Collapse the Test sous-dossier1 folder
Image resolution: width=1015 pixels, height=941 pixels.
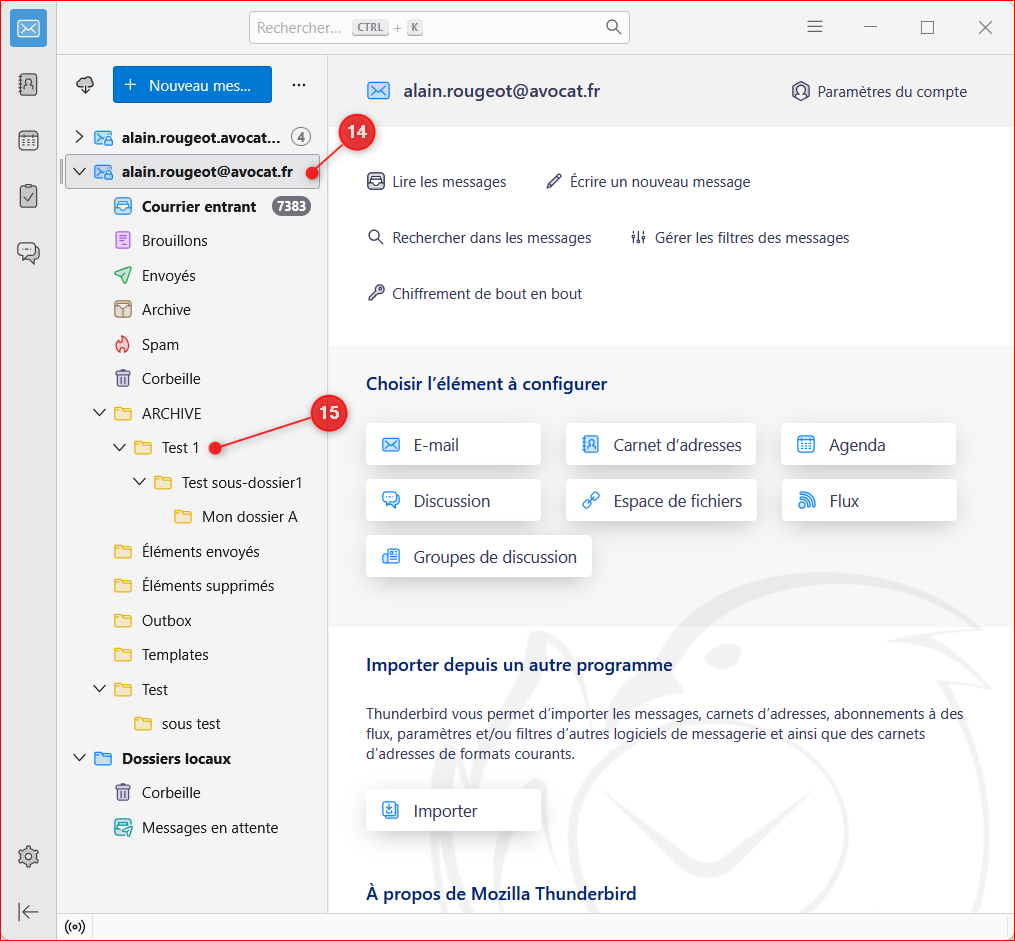pyautogui.click(x=139, y=482)
